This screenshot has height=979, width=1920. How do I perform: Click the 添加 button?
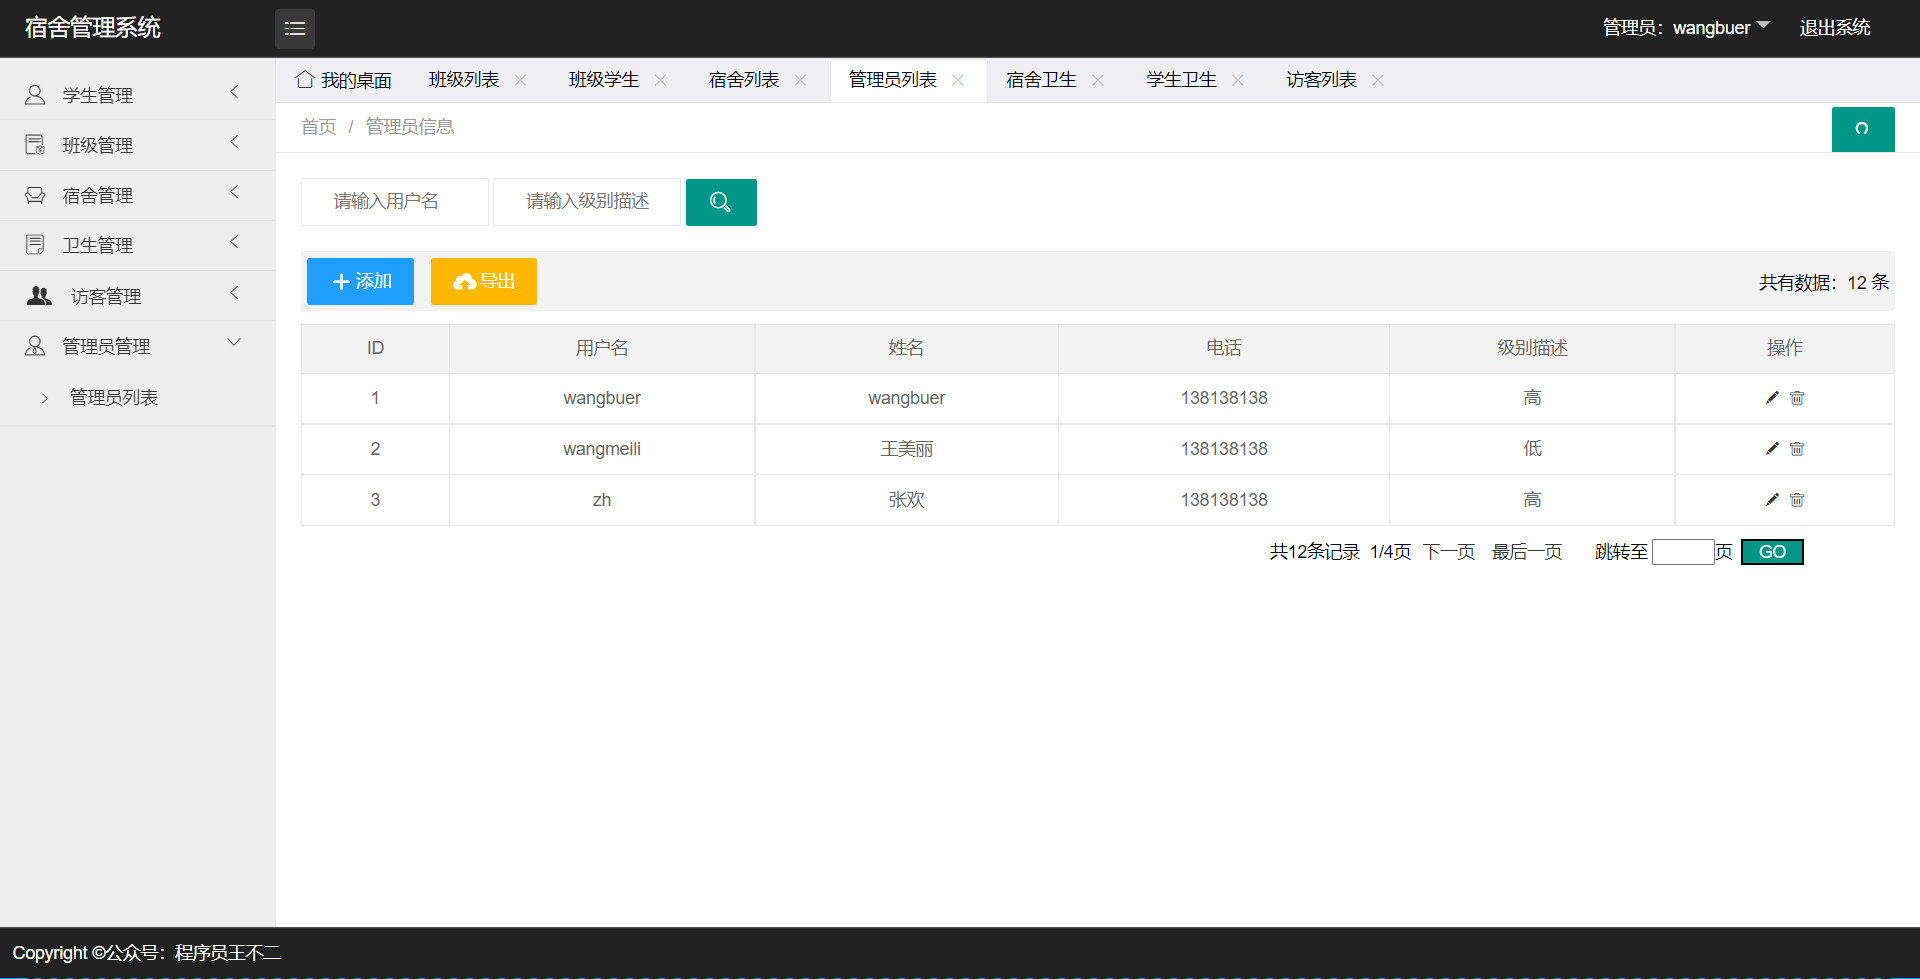(359, 281)
